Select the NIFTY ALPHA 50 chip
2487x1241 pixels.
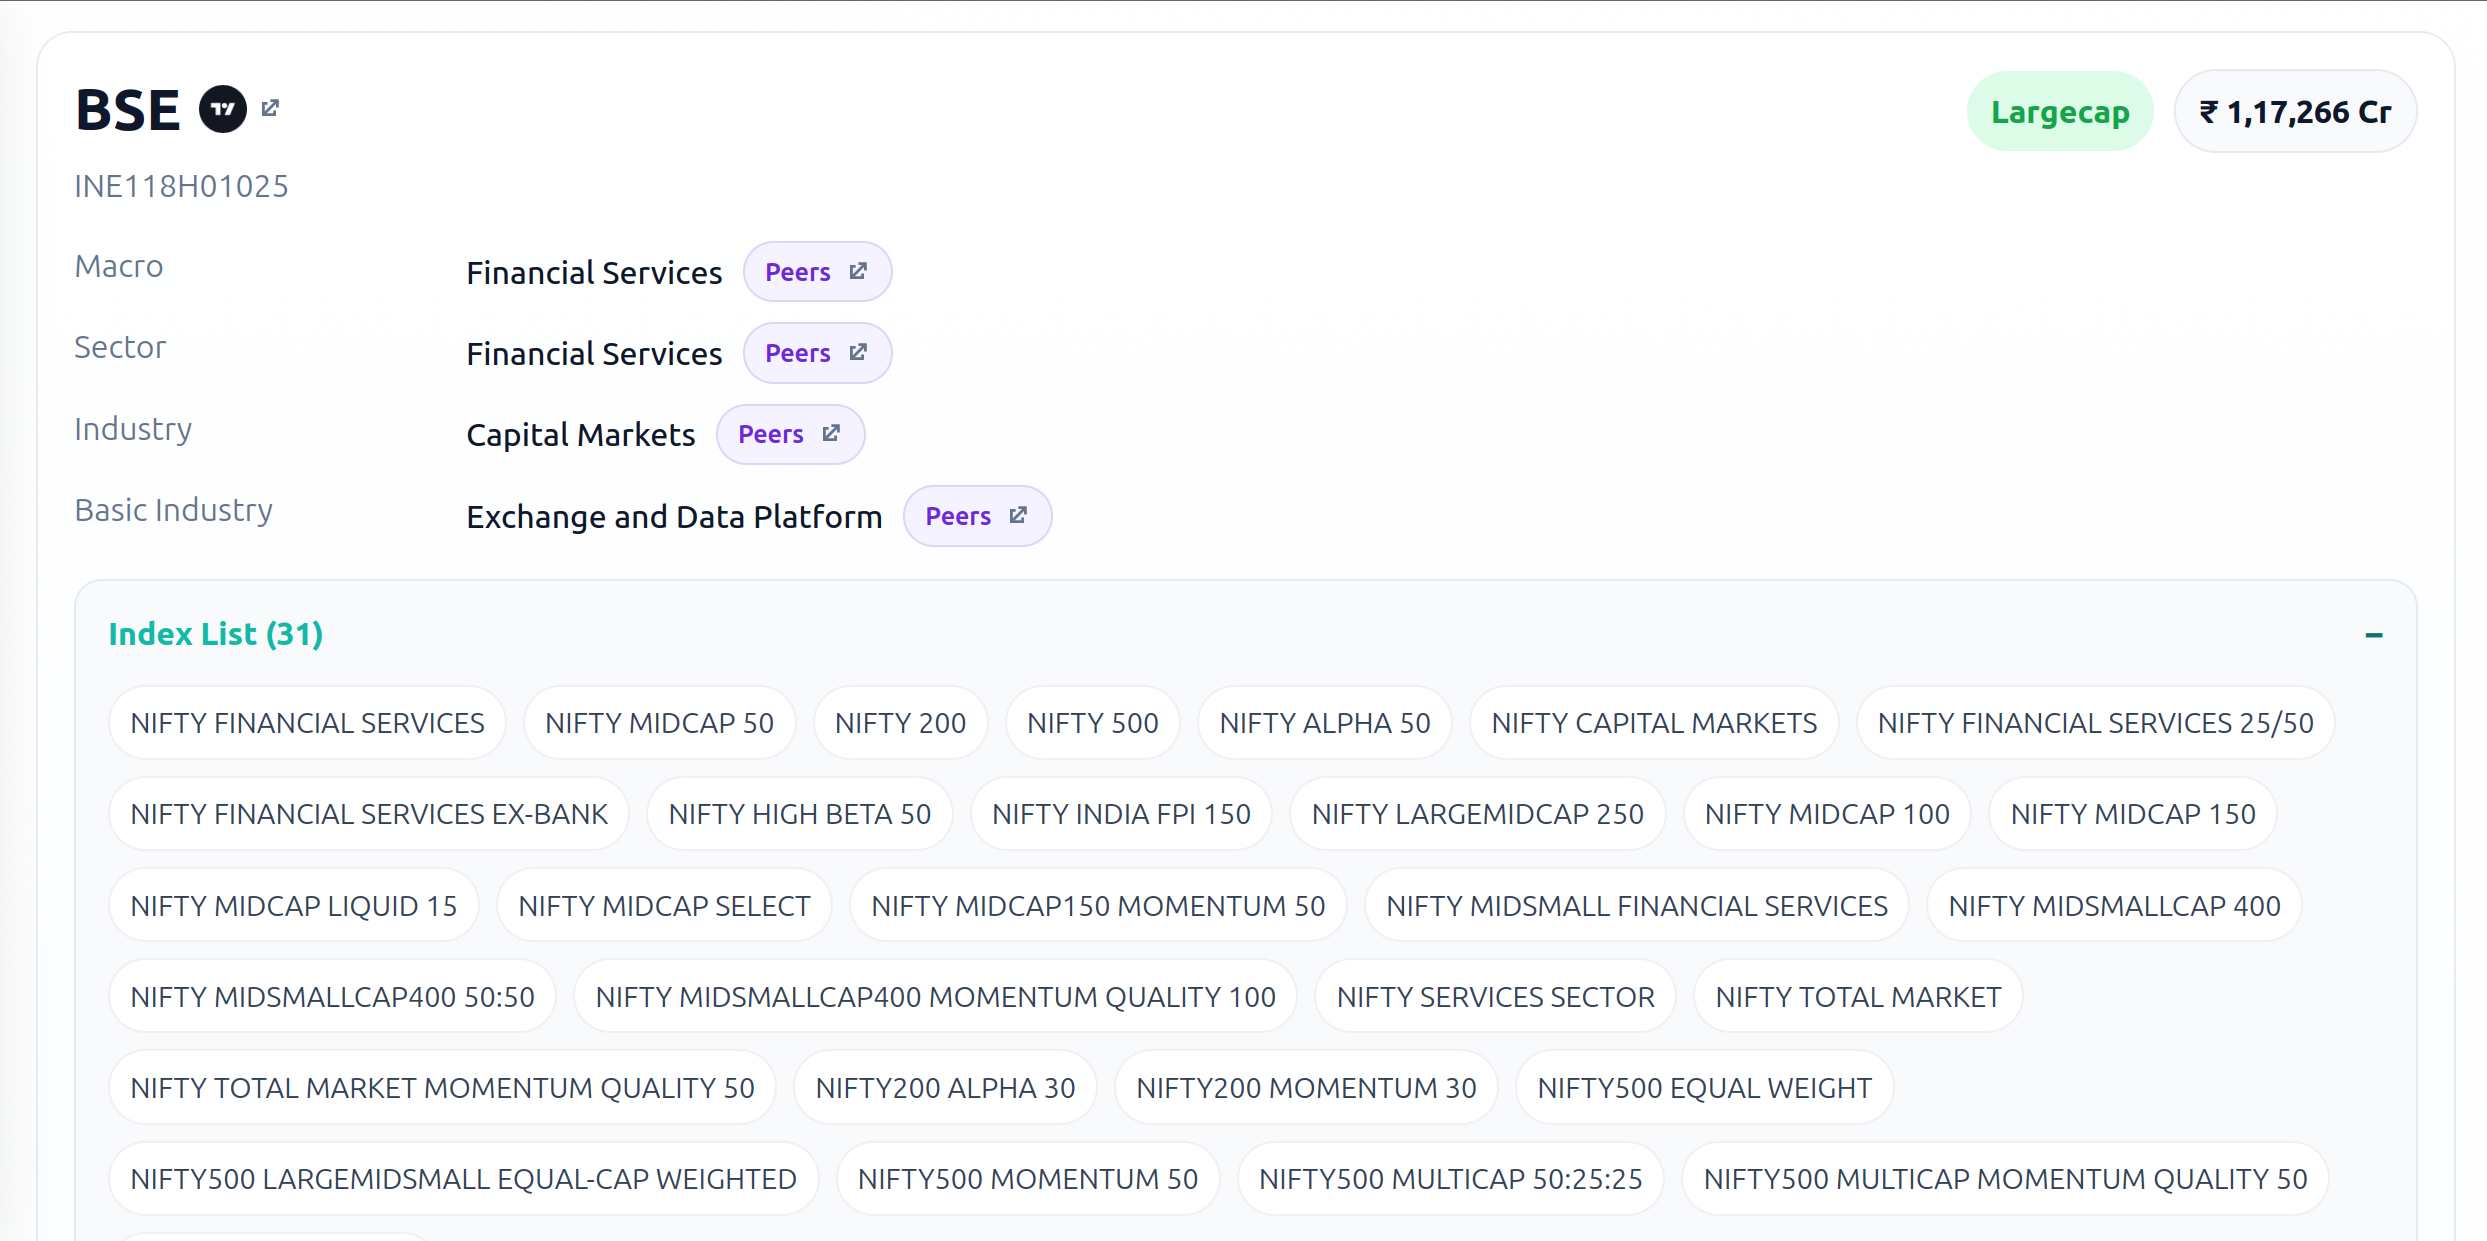[x=1325, y=723]
